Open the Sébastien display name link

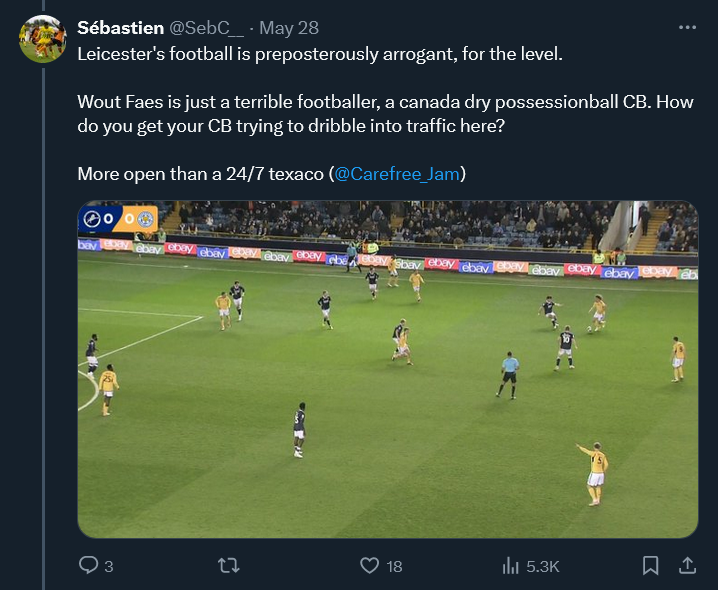click(121, 28)
